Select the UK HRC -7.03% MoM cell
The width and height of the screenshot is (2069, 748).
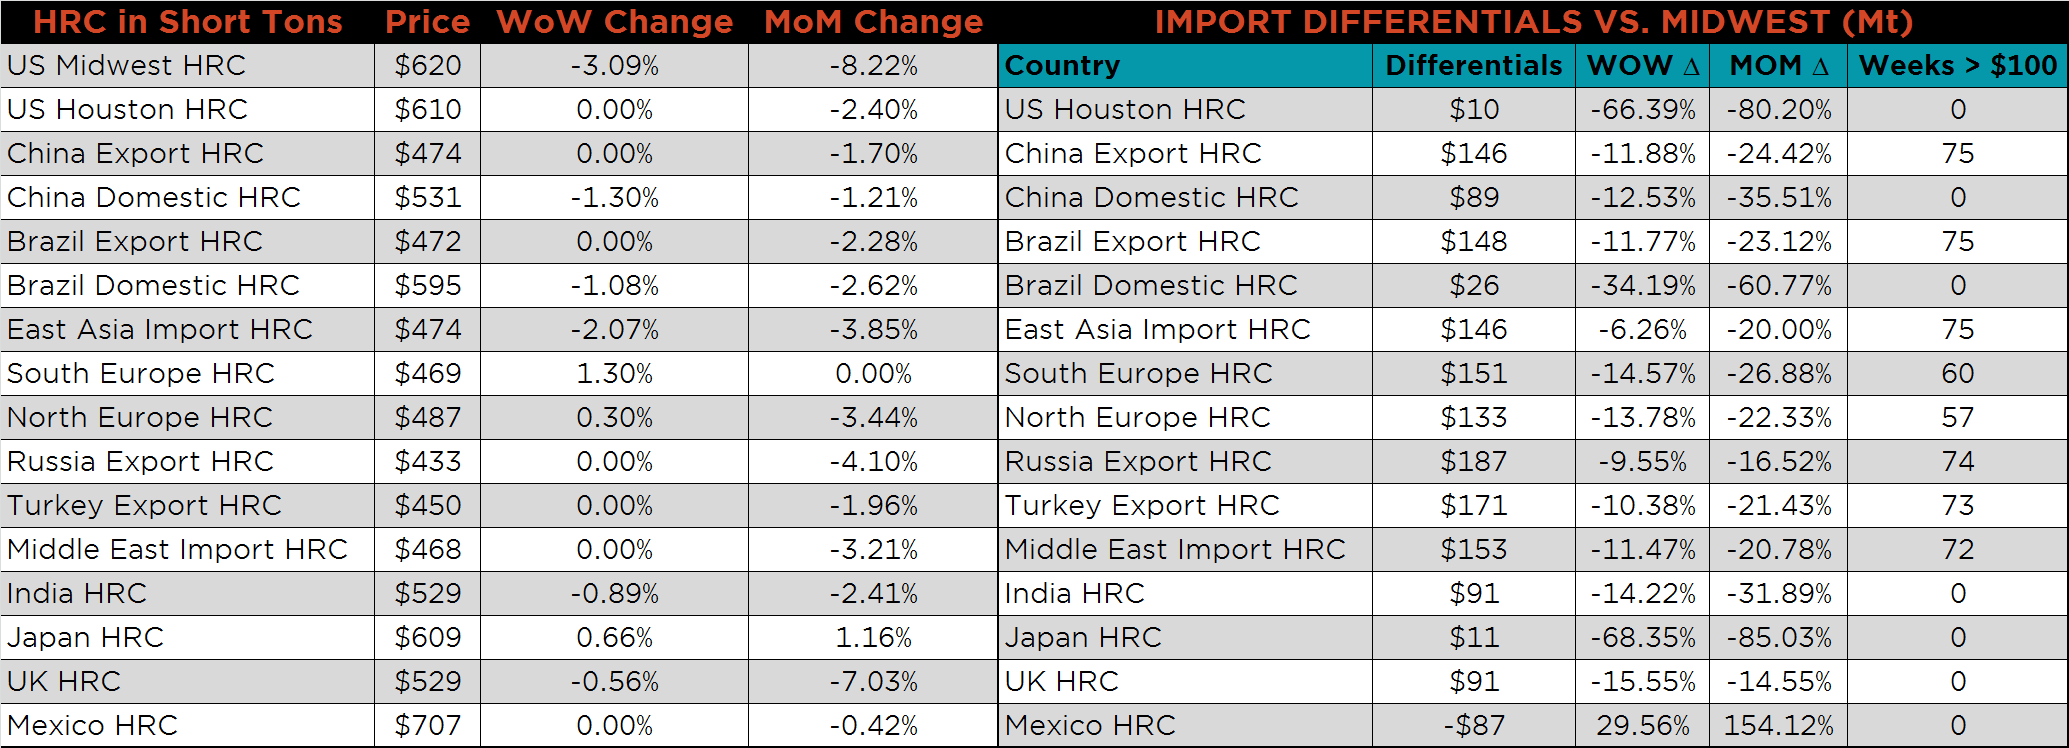[873, 682]
